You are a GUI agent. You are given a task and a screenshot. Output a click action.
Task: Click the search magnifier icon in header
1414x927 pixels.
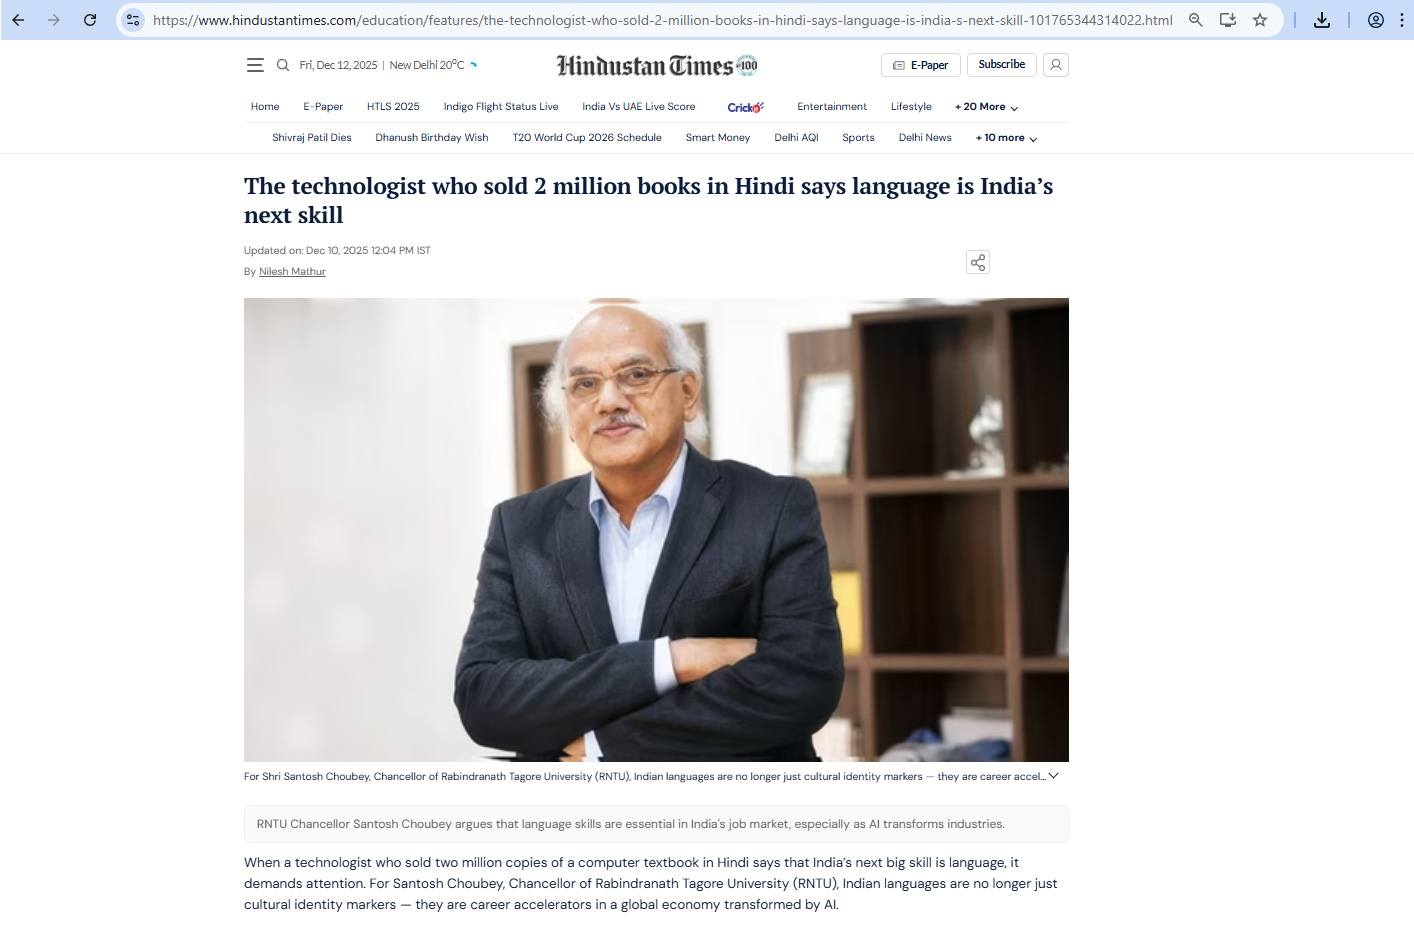point(283,65)
